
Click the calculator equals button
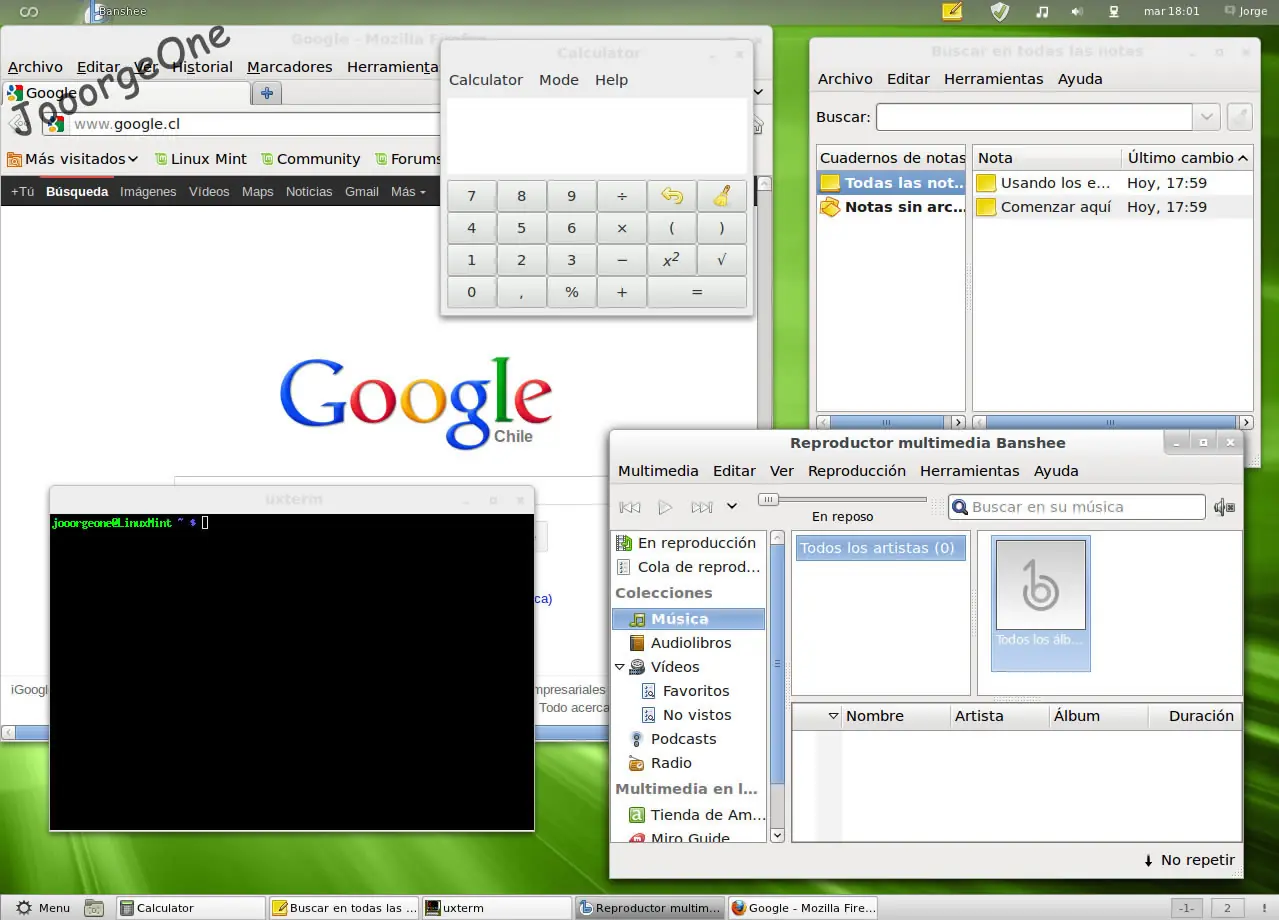tap(697, 292)
